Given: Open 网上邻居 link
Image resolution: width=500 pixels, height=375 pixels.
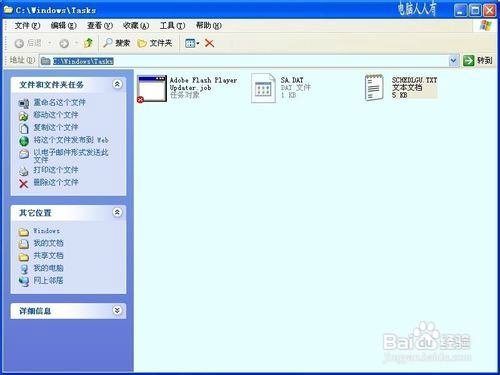Looking at the screenshot, I should click(48, 281).
